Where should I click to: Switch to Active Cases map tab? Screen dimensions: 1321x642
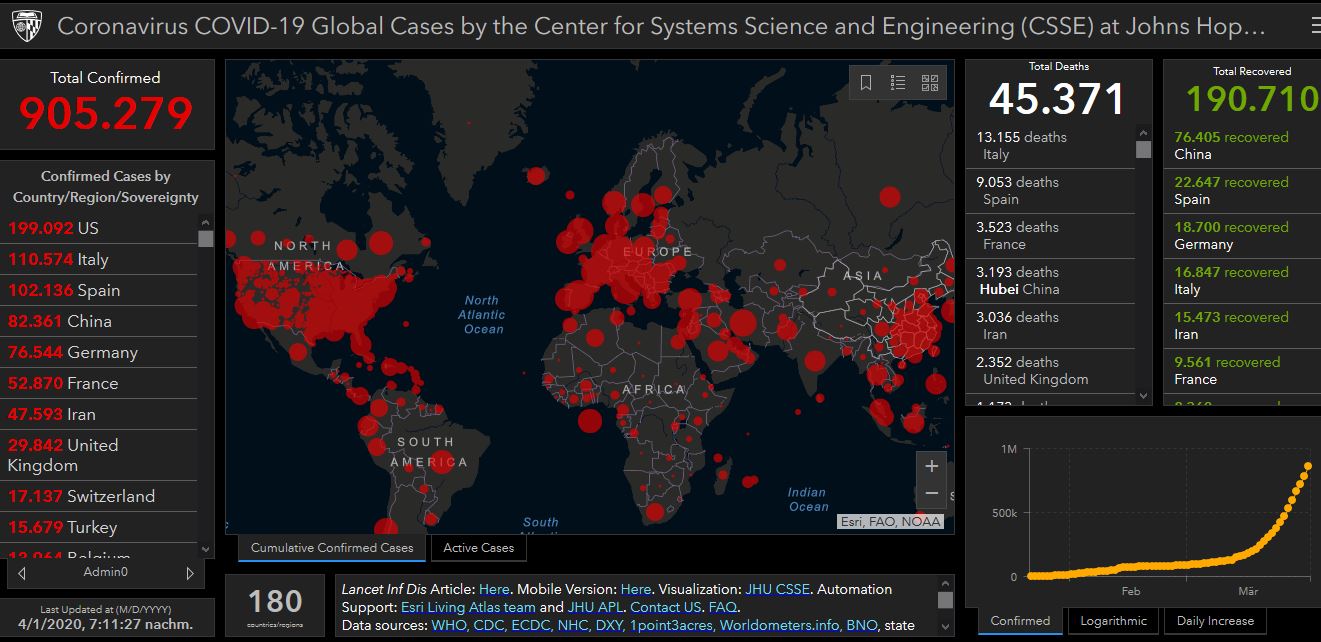tap(478, 548)
